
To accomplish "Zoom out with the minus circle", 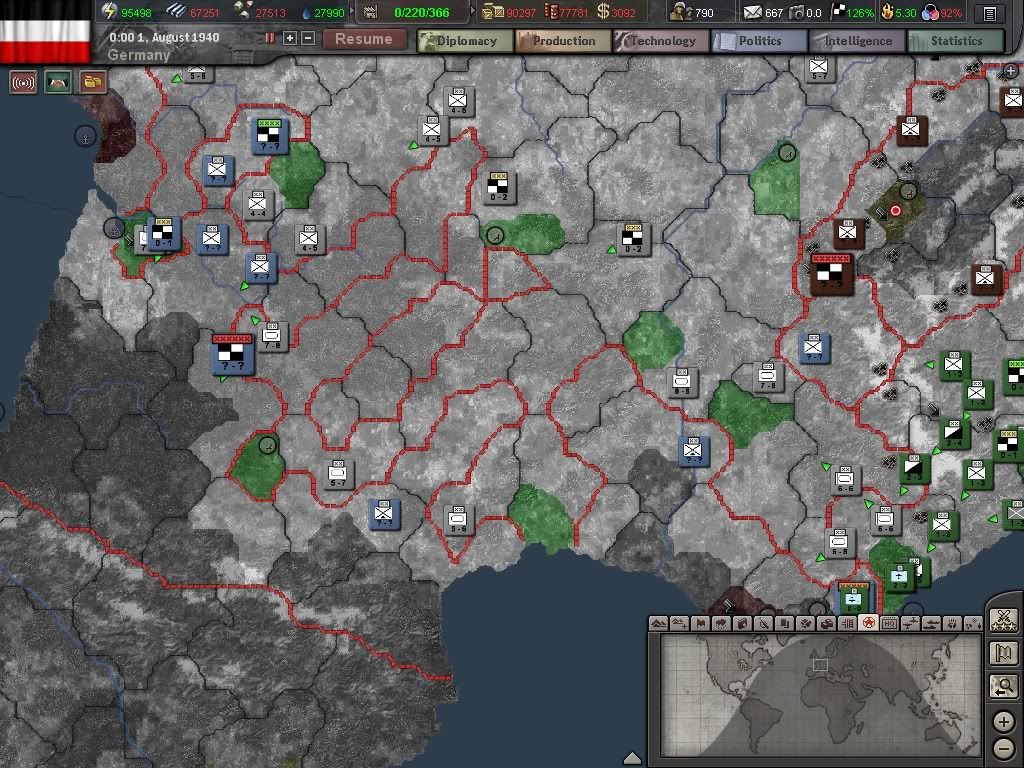I will tap(1004, 748).
